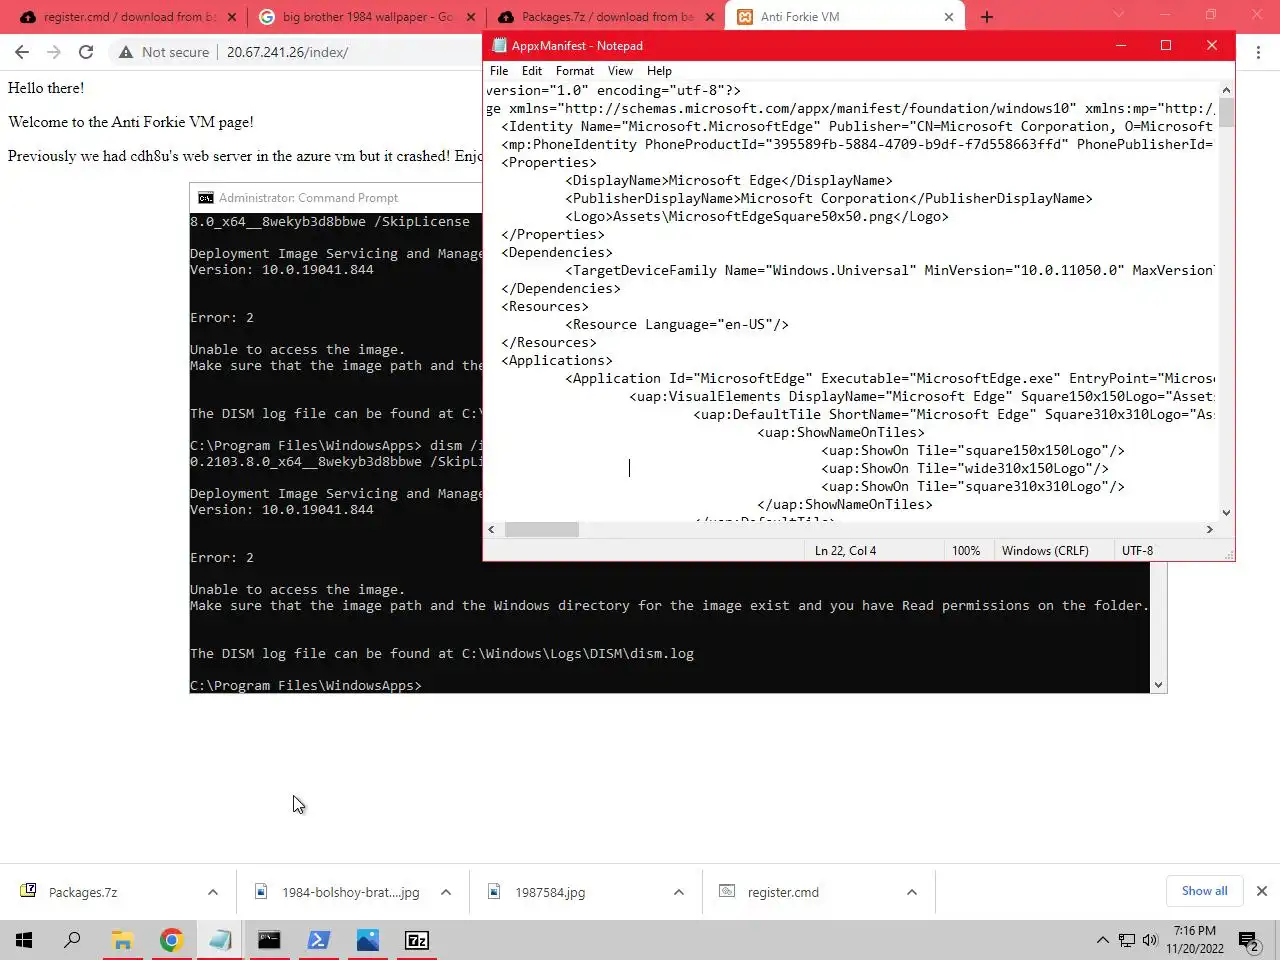This screenshot has width=1280, height=960.
Task: Launch Google Chrome from the taskbar
Action: coord(171,940)
